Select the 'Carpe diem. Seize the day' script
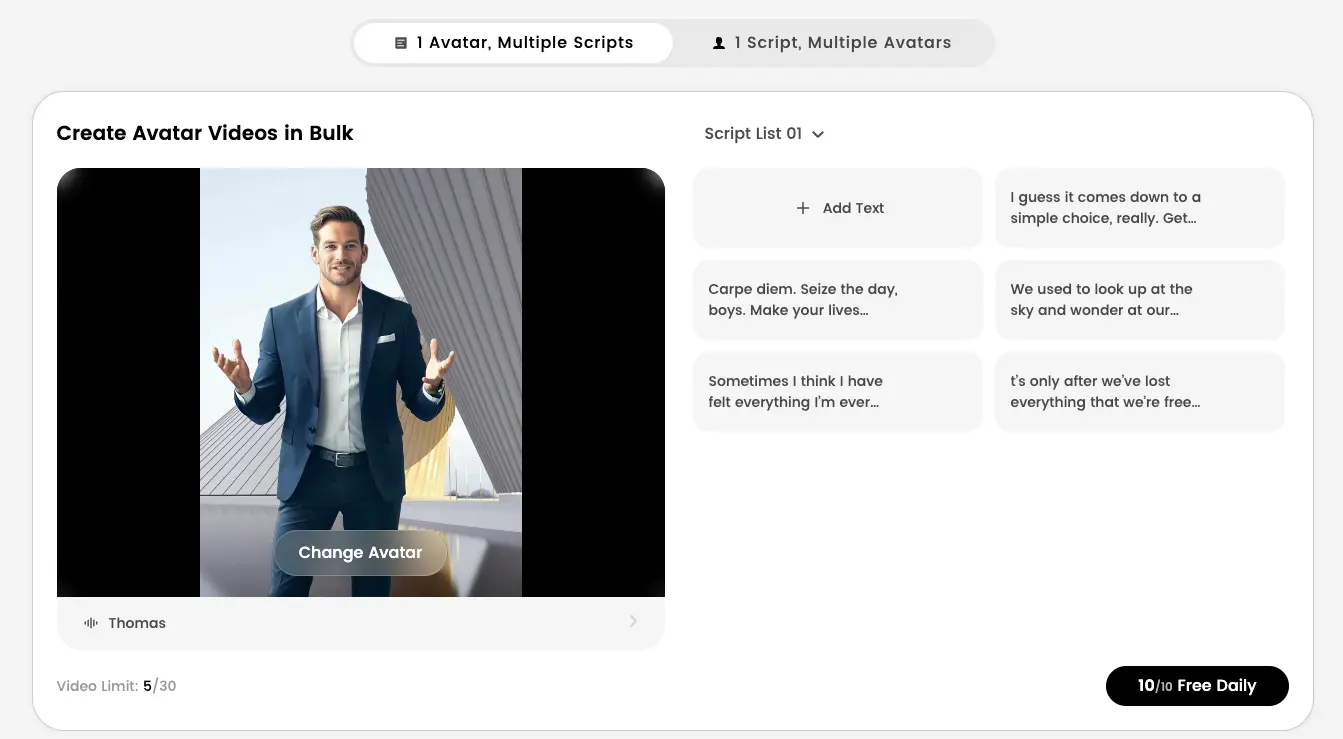 point(838,300)
